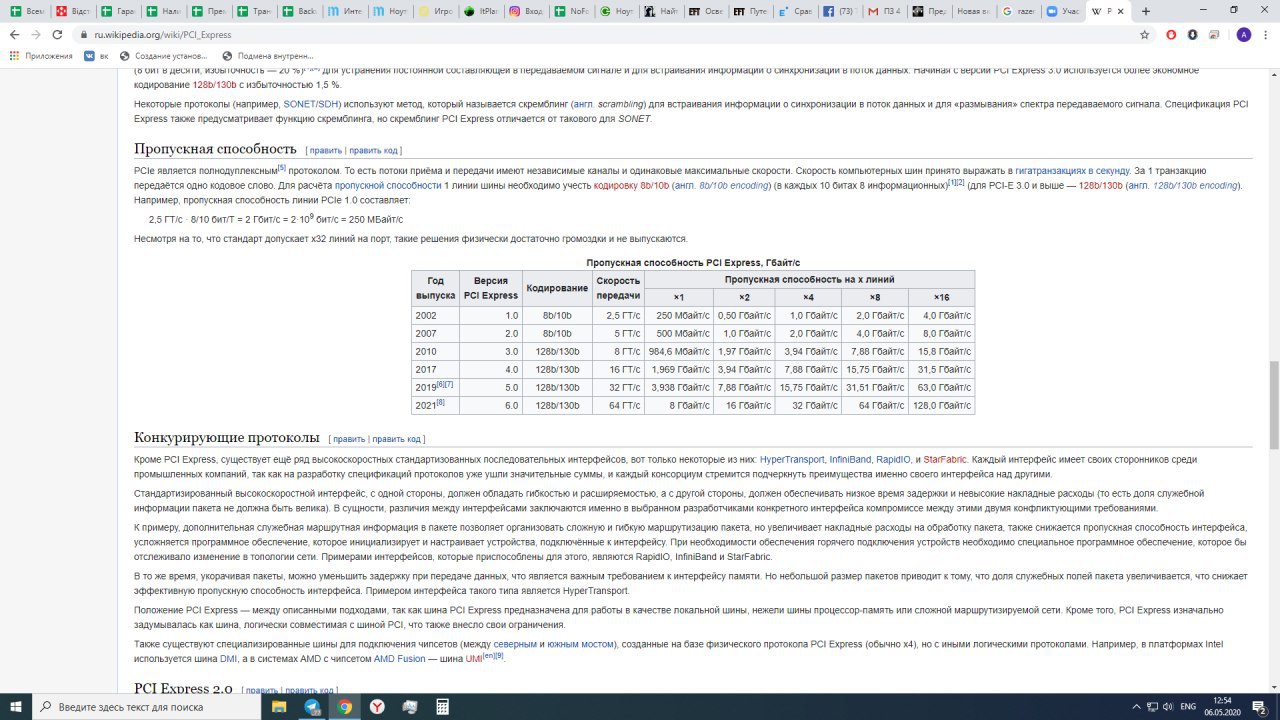Click править next to Конкурирующие протоколы
The image size is (1280, 720).
(349, 438)
